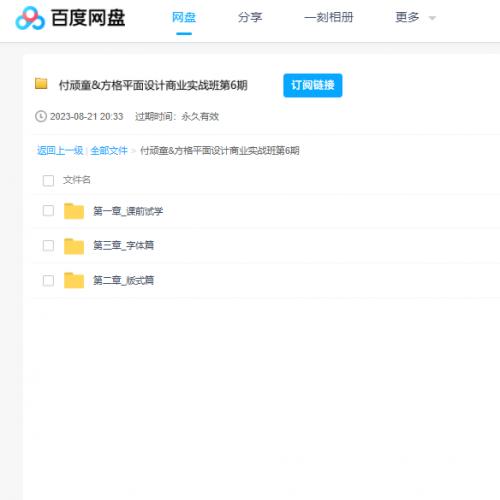500x500 pixels.
Task: Click the Baidu Netdisk cloud logo icon
Action: [30, 18]
